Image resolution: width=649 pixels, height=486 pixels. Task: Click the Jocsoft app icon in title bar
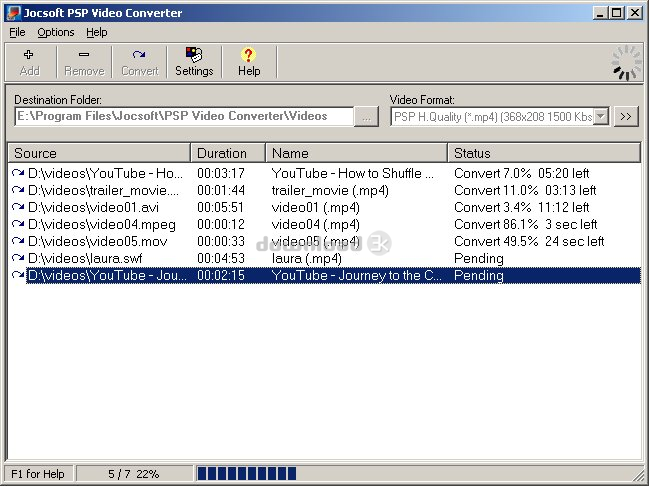tap(13, 13)
